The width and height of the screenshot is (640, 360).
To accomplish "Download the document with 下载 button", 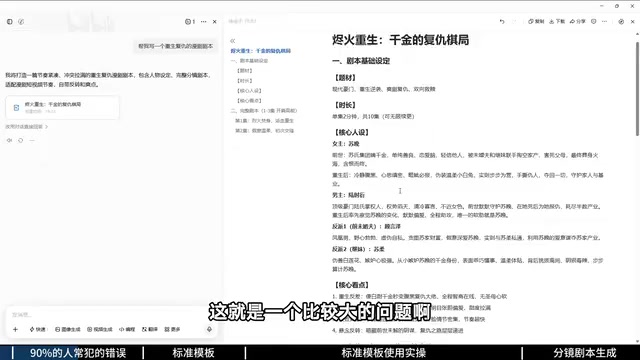I will (557, 22).
